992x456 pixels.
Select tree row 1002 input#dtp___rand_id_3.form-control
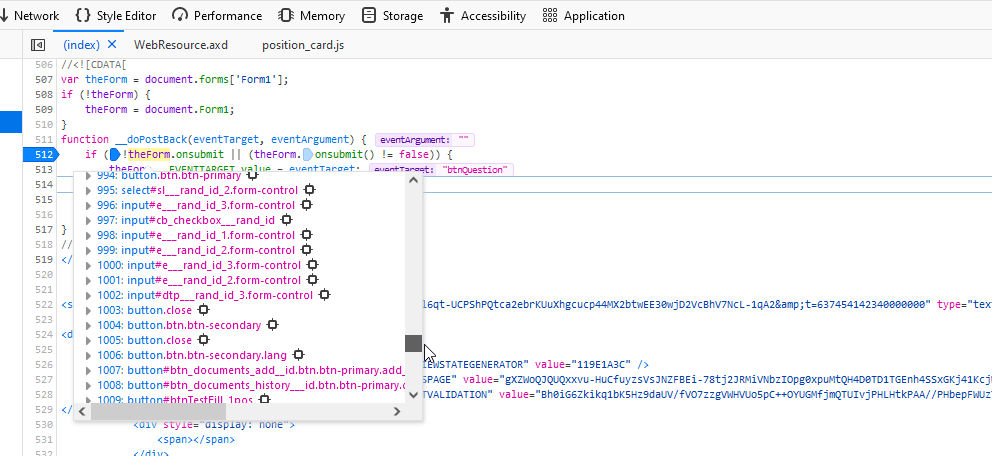tap(239, 295)
